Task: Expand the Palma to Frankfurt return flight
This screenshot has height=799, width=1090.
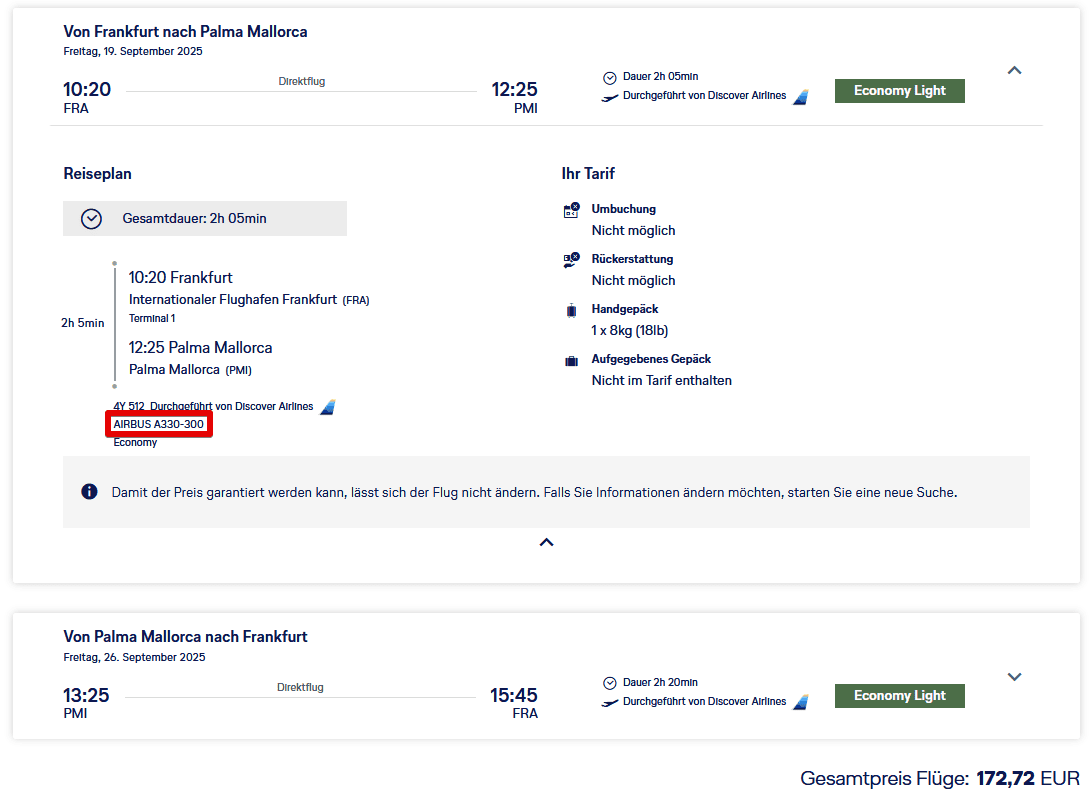Action: (x=1014, y=677)
